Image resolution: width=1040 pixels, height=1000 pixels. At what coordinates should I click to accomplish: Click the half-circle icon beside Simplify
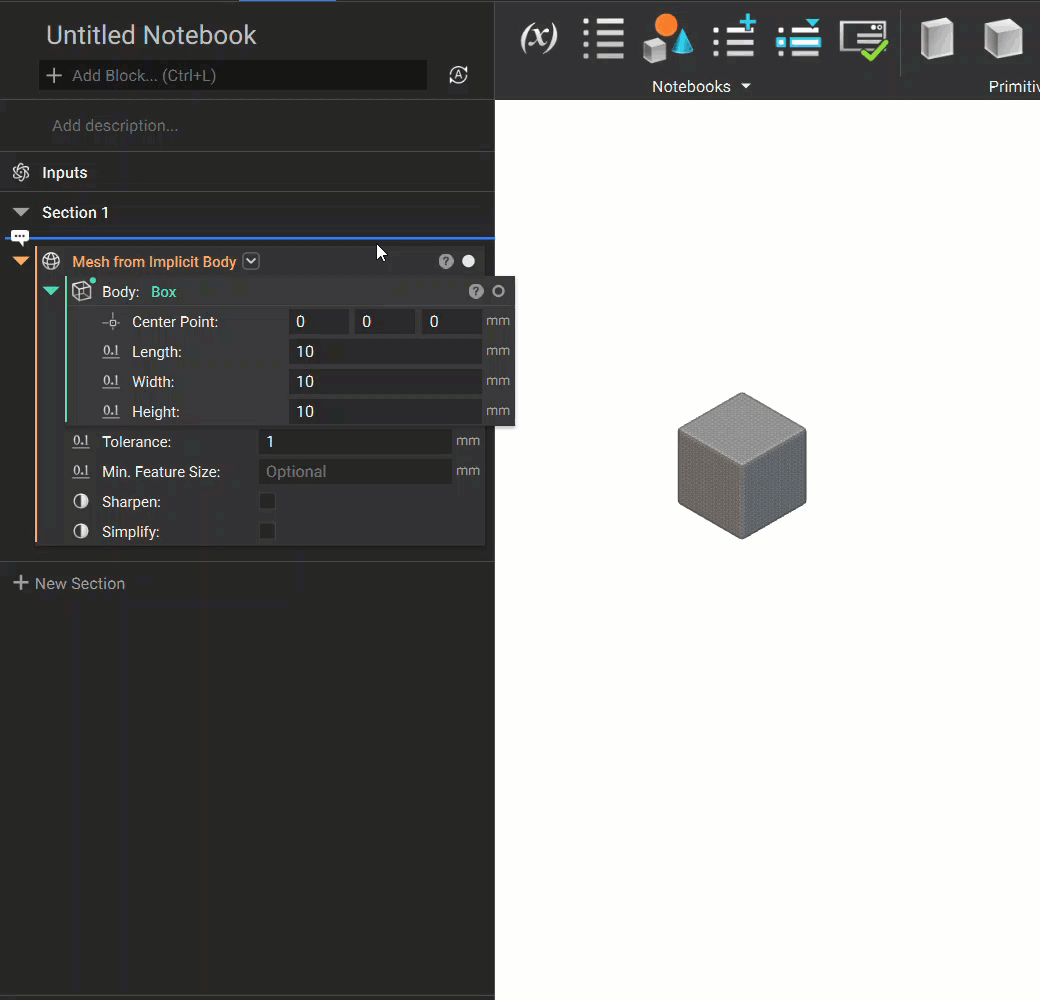pyautogui.click(x=81, y=531)
